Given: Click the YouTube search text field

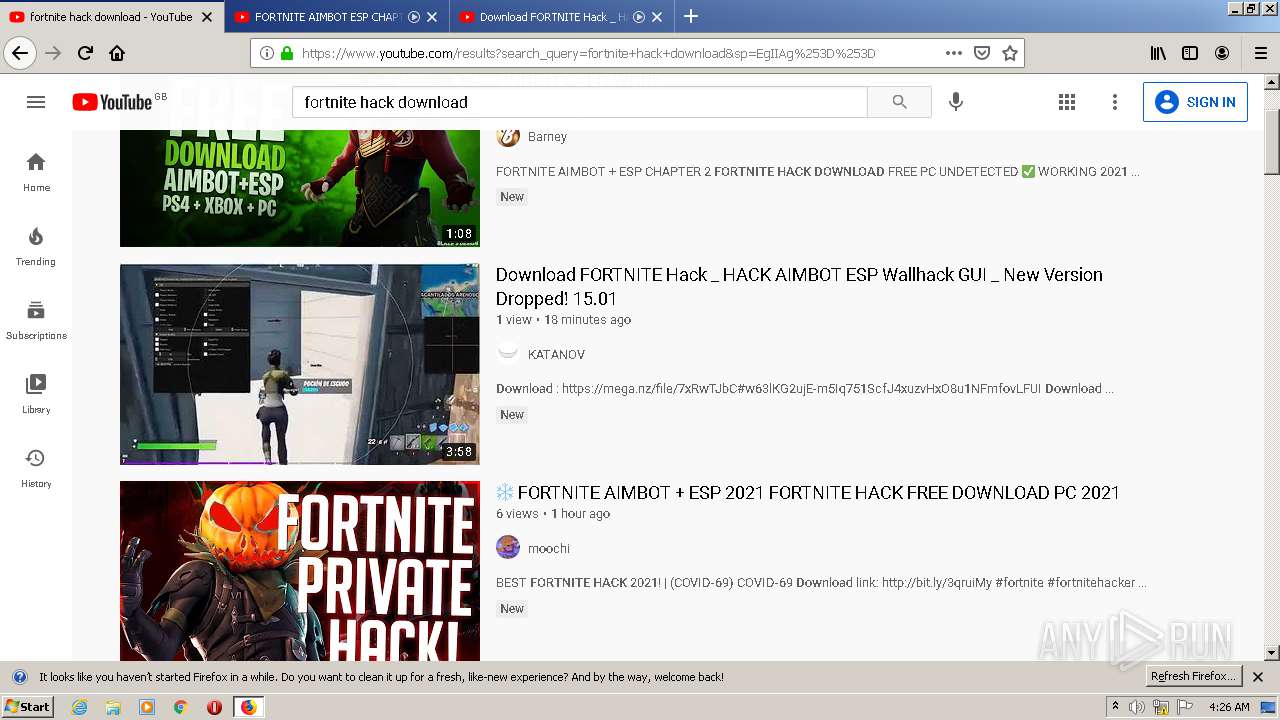Looking at the screenshot, I should pos(580,102).
